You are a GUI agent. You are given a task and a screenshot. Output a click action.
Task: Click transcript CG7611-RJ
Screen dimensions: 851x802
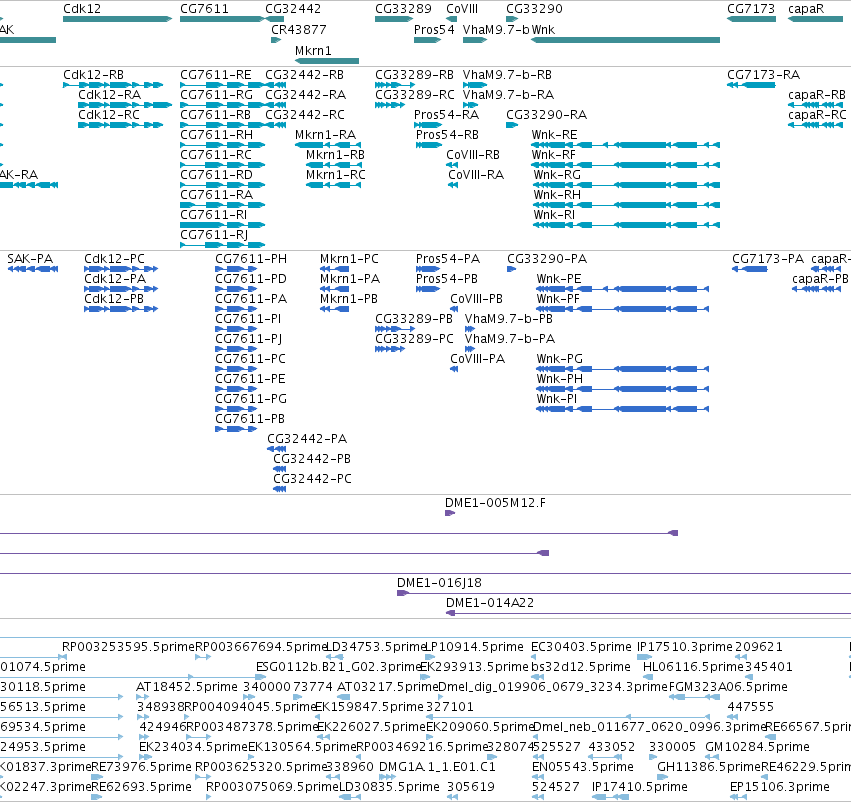214,234
